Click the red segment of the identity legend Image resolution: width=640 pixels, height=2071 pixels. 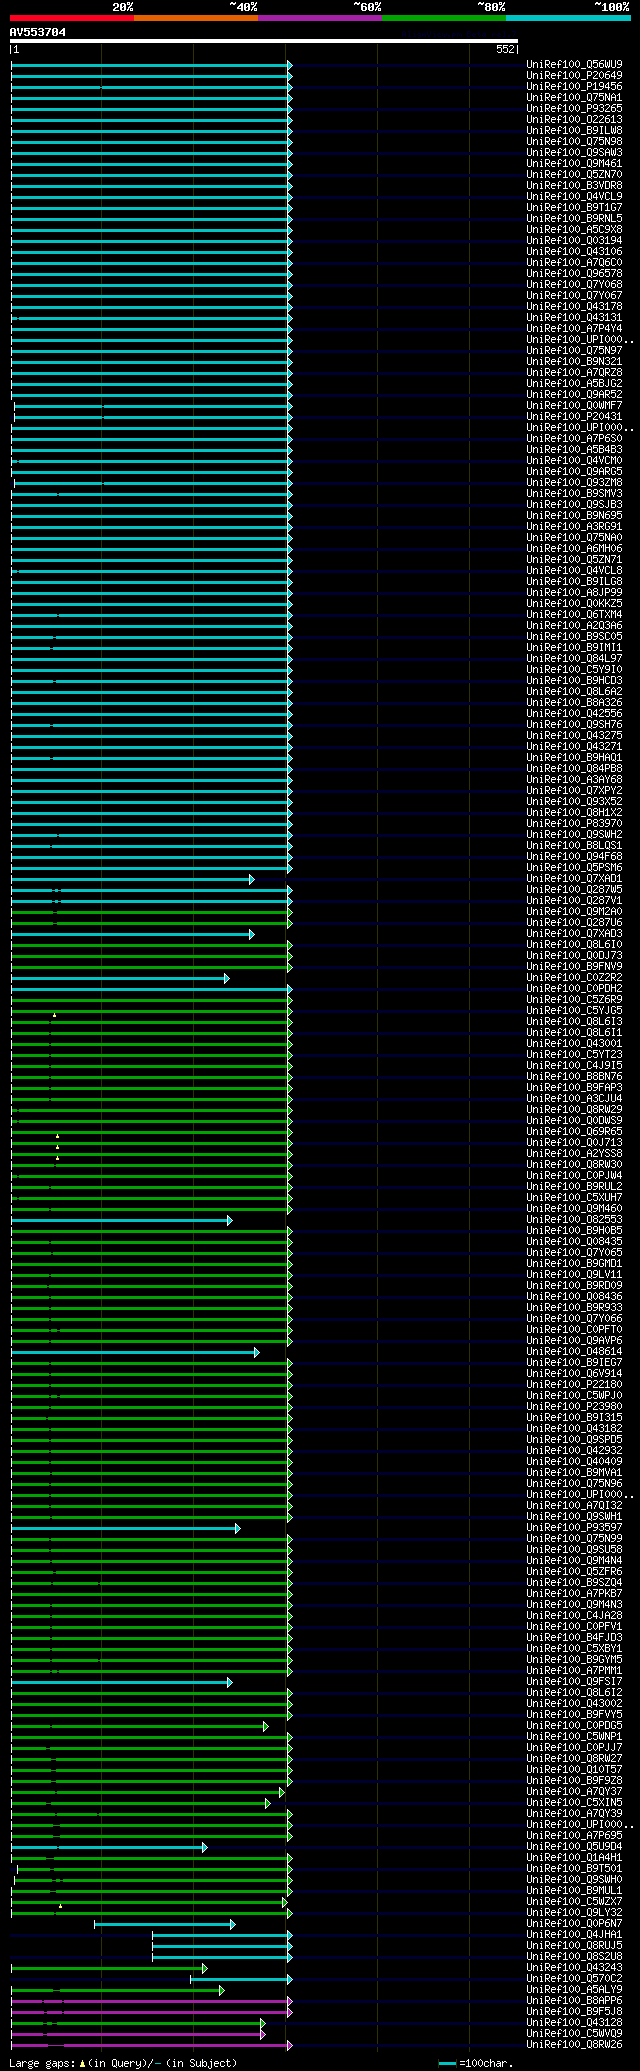coord(72,17)
